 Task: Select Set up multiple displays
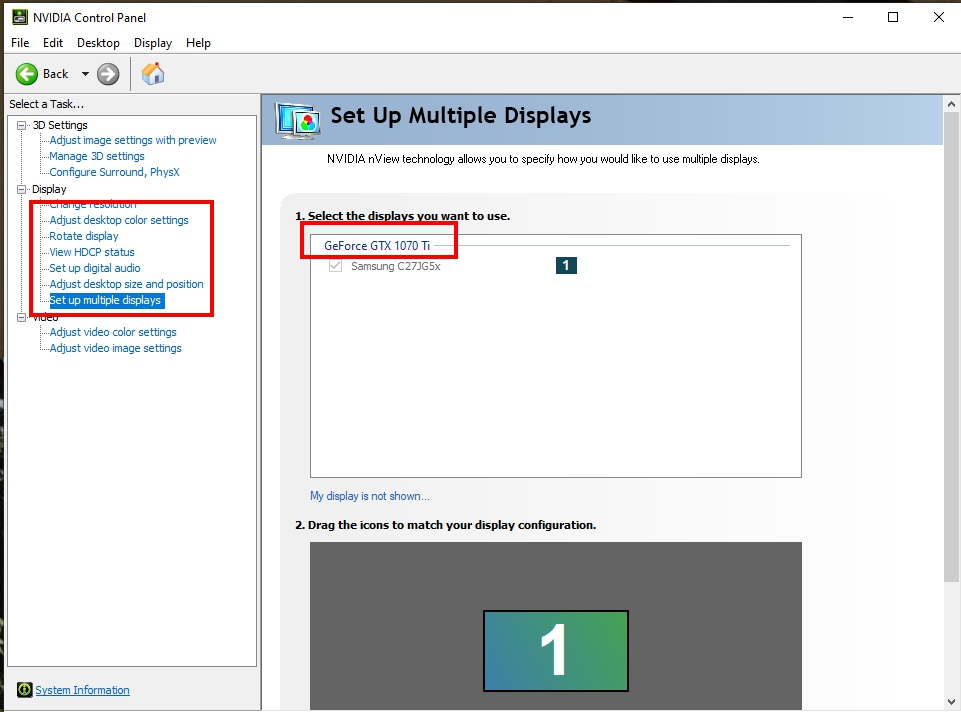pyautogui.click(x=105, y=300)
